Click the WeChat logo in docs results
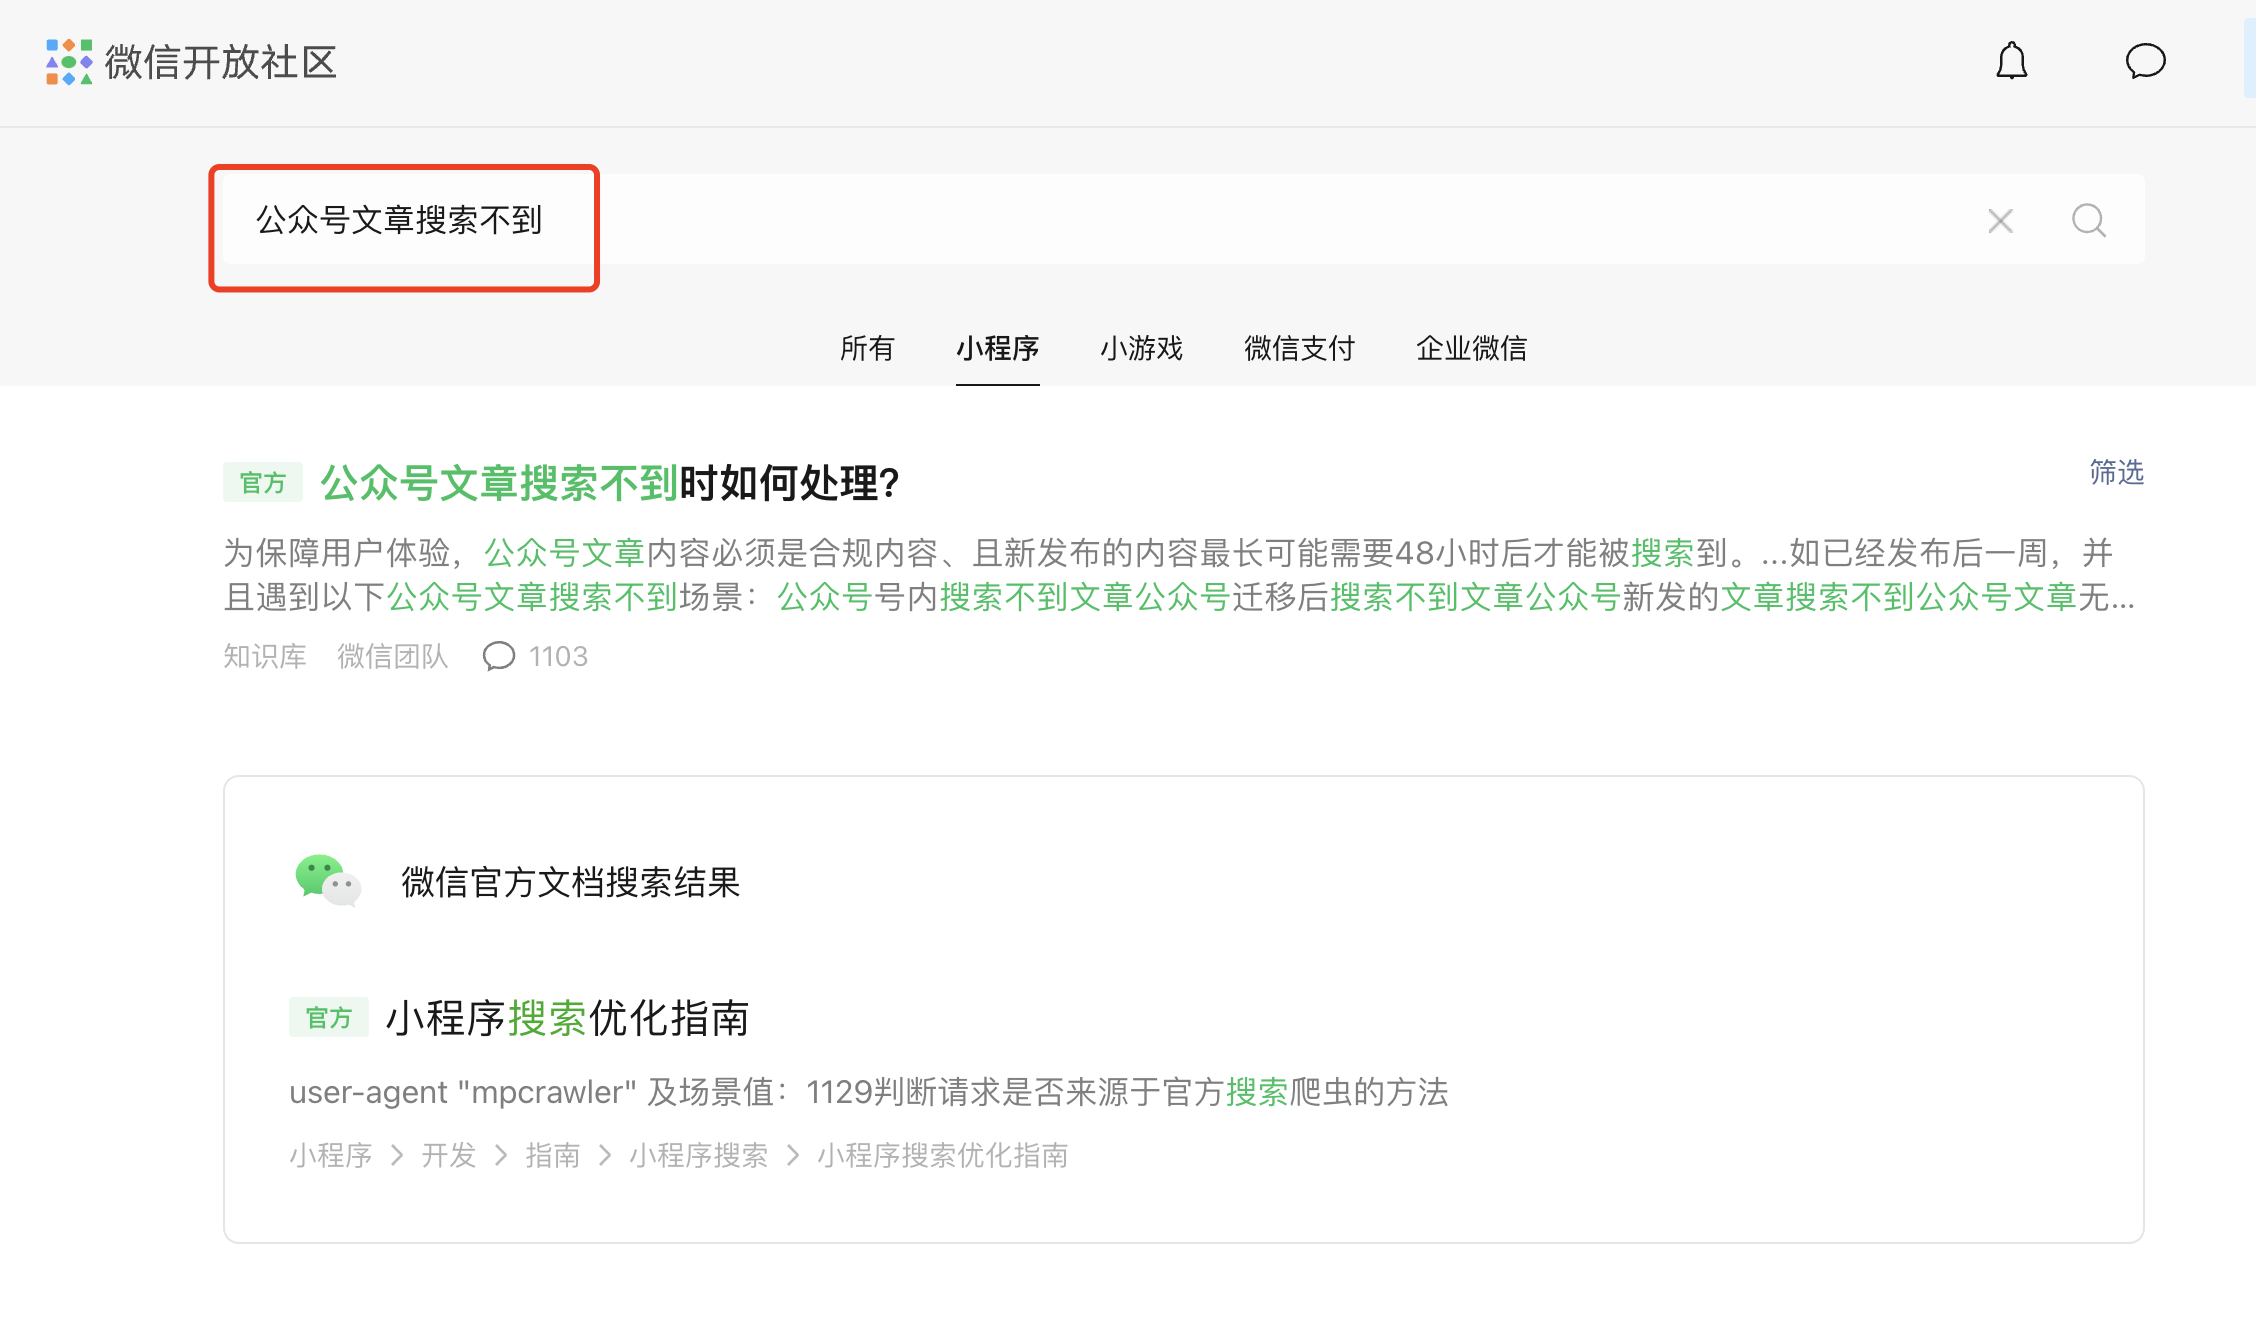This screenshot has height=1328, width=2256. [x=327, y=881]
